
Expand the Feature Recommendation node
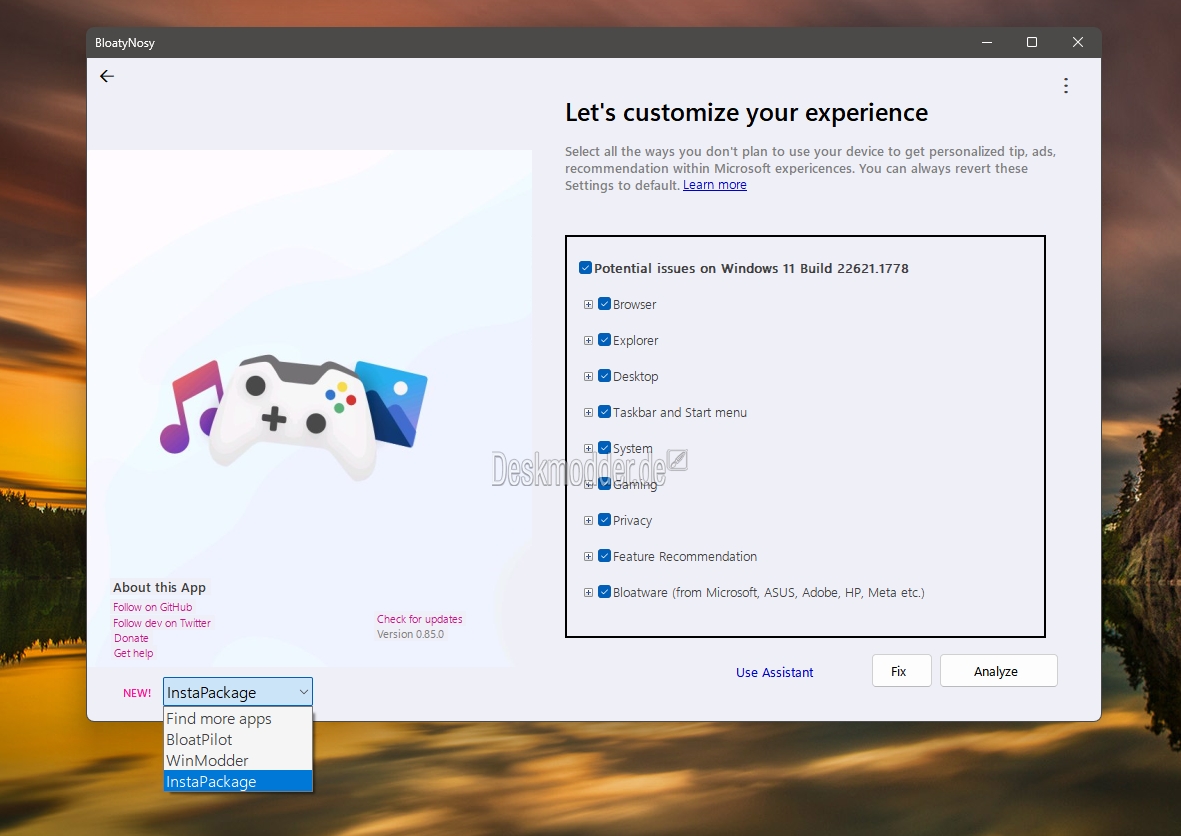[x=588, y=557]
